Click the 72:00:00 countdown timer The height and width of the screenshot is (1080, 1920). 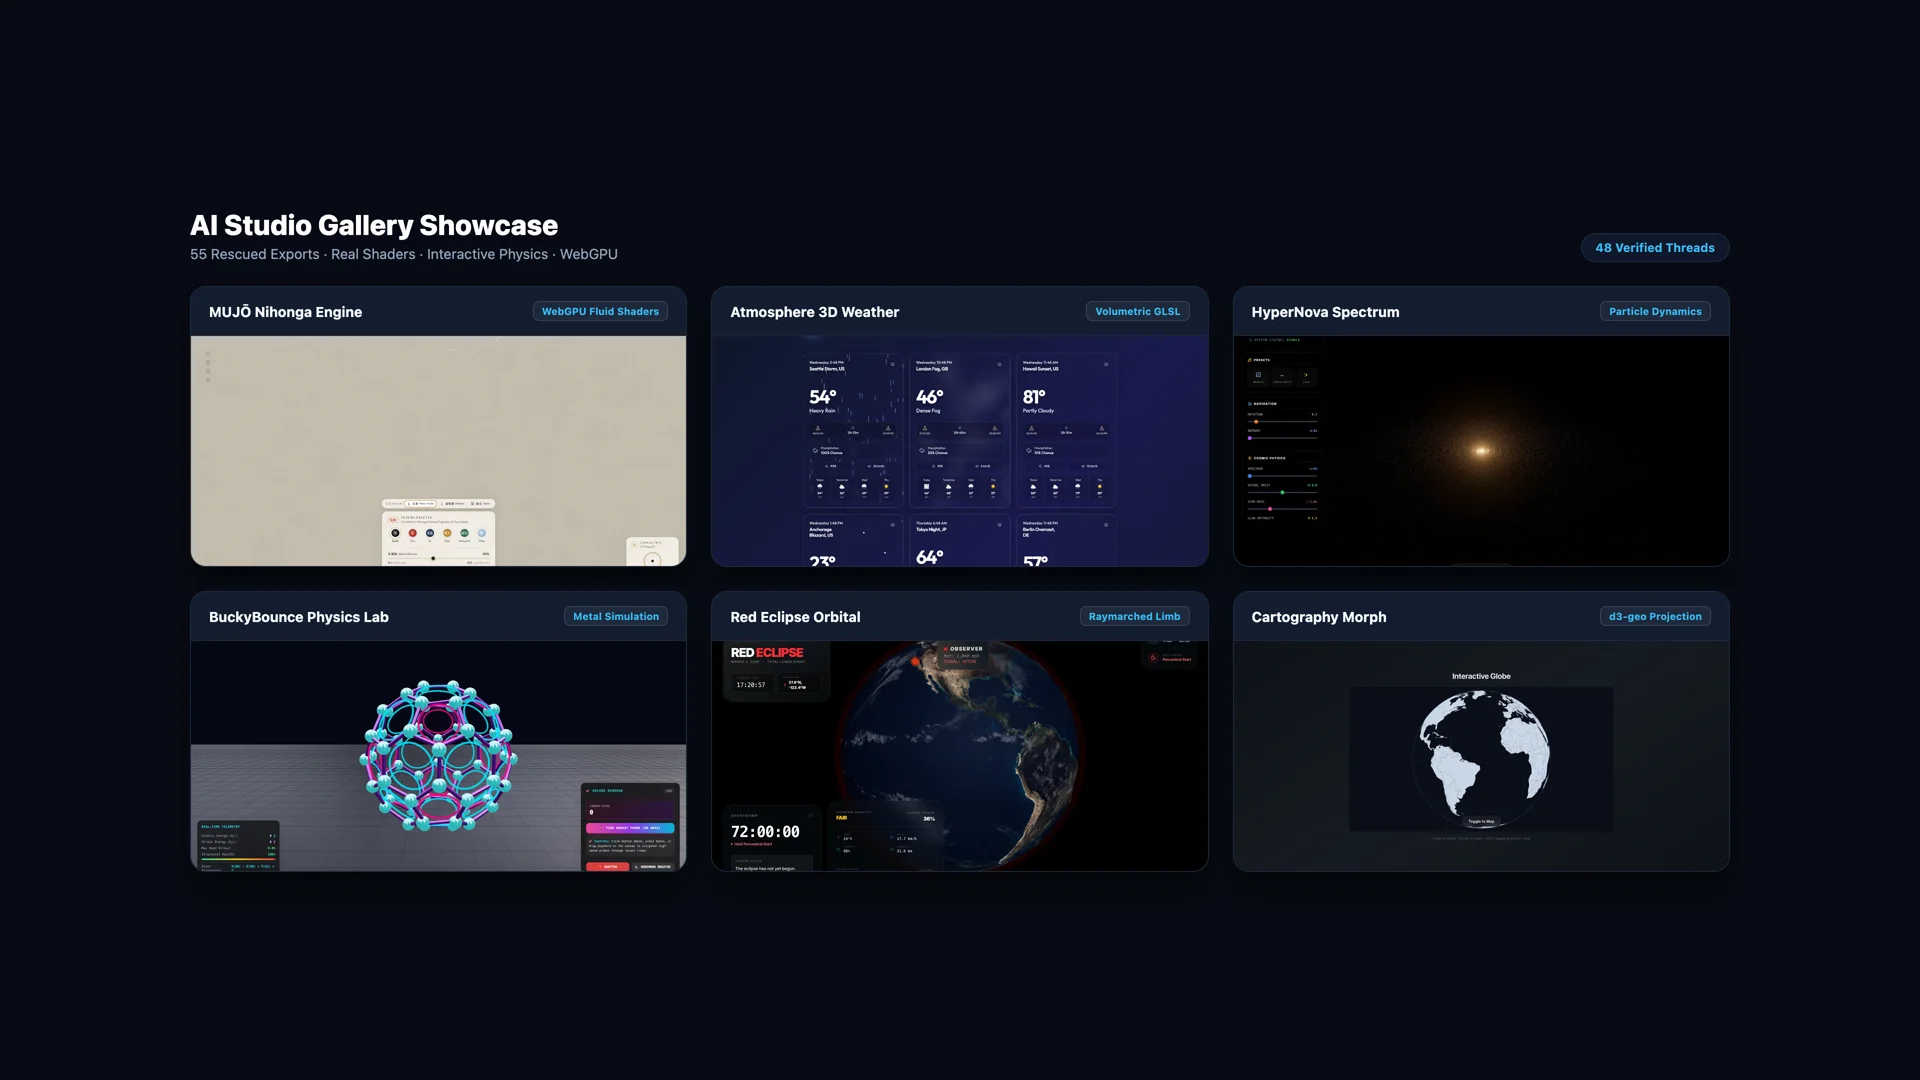point(765,832)
